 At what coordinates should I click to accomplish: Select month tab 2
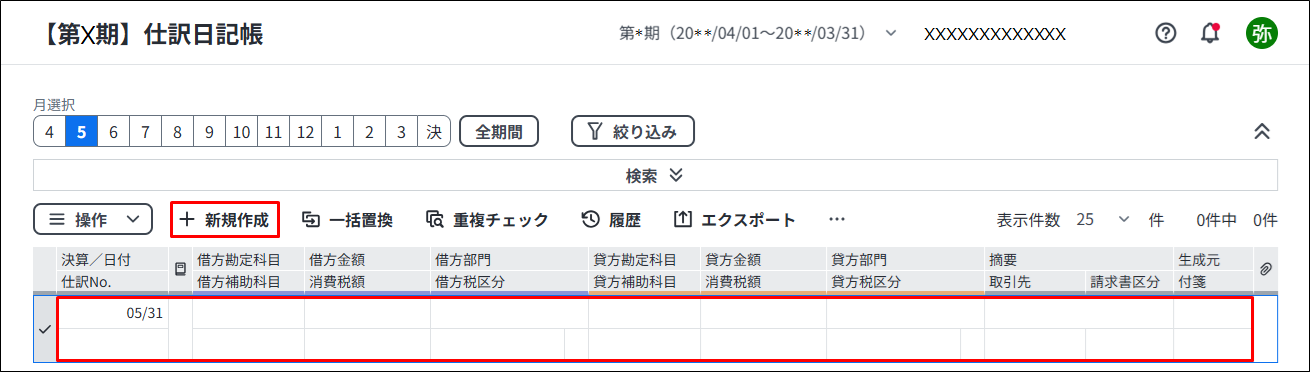(x=370, y=131)
